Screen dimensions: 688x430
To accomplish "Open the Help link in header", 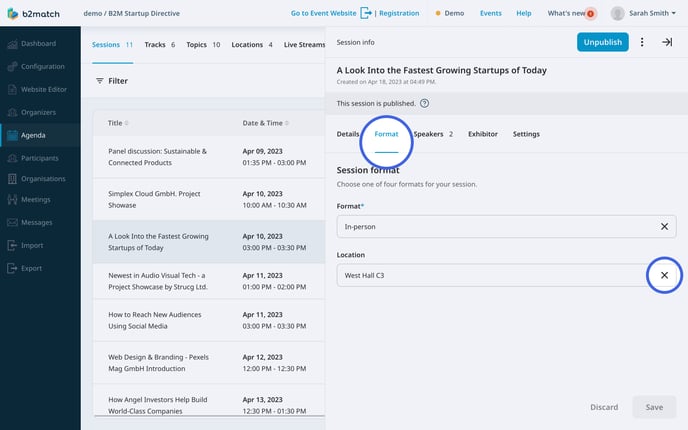I will click(x=523, y=13).
